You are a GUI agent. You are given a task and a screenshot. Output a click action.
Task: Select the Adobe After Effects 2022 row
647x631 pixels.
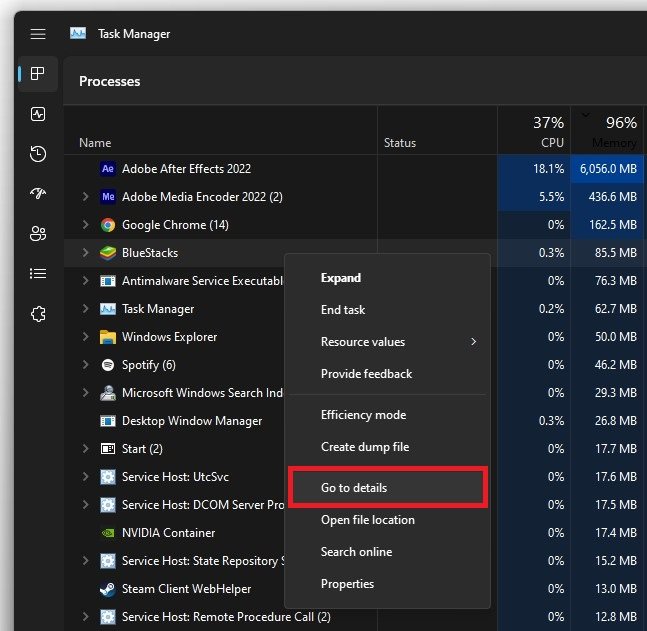coord(186,169)
